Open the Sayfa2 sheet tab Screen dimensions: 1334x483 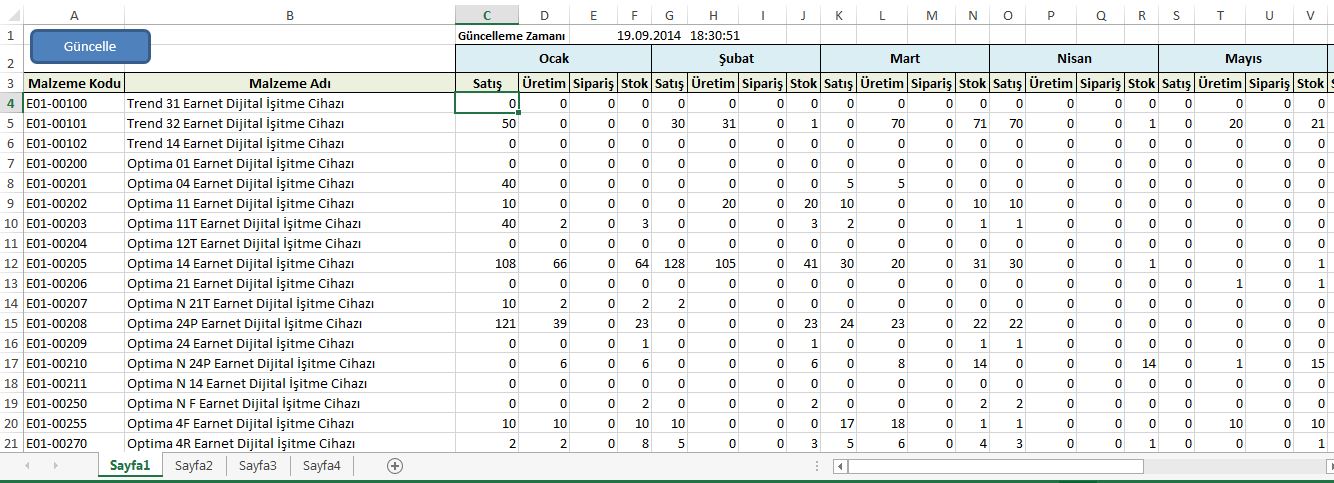tap(194, 465)
